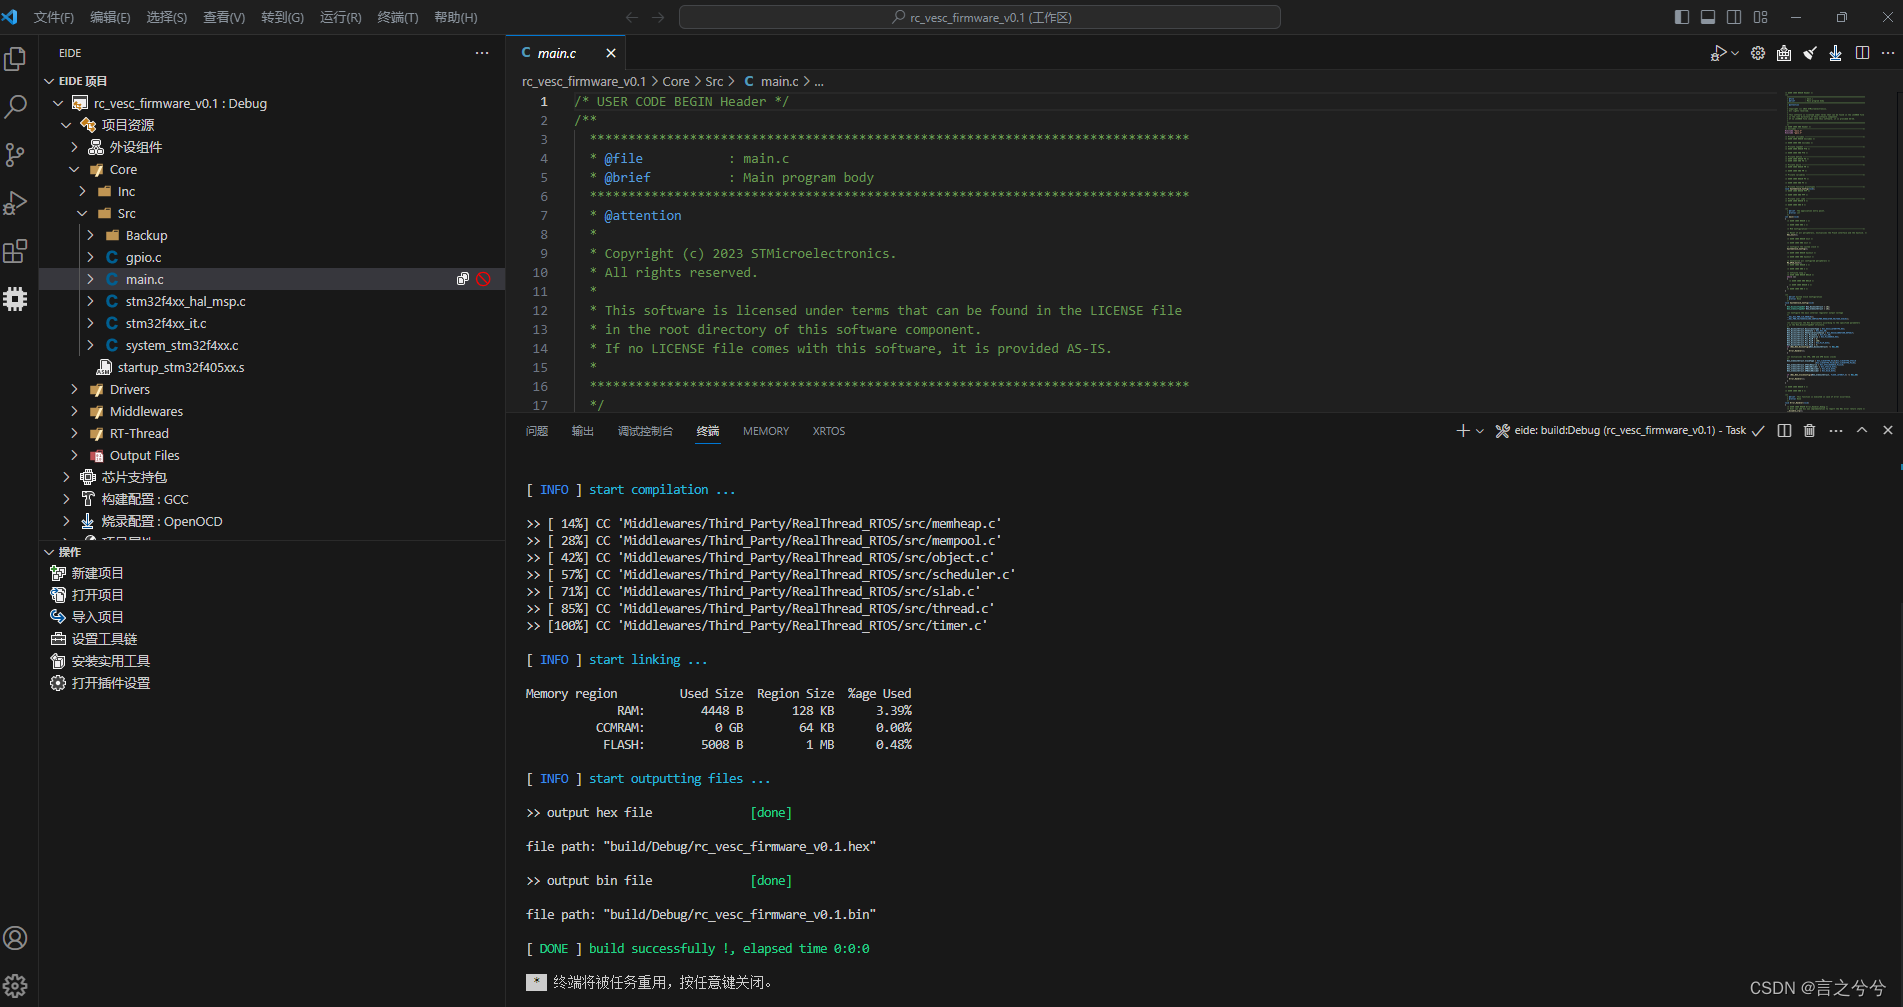Collapse the Core folder in the project tree
Viewport: 1903px width, 1007px height.
click(74, 169)
